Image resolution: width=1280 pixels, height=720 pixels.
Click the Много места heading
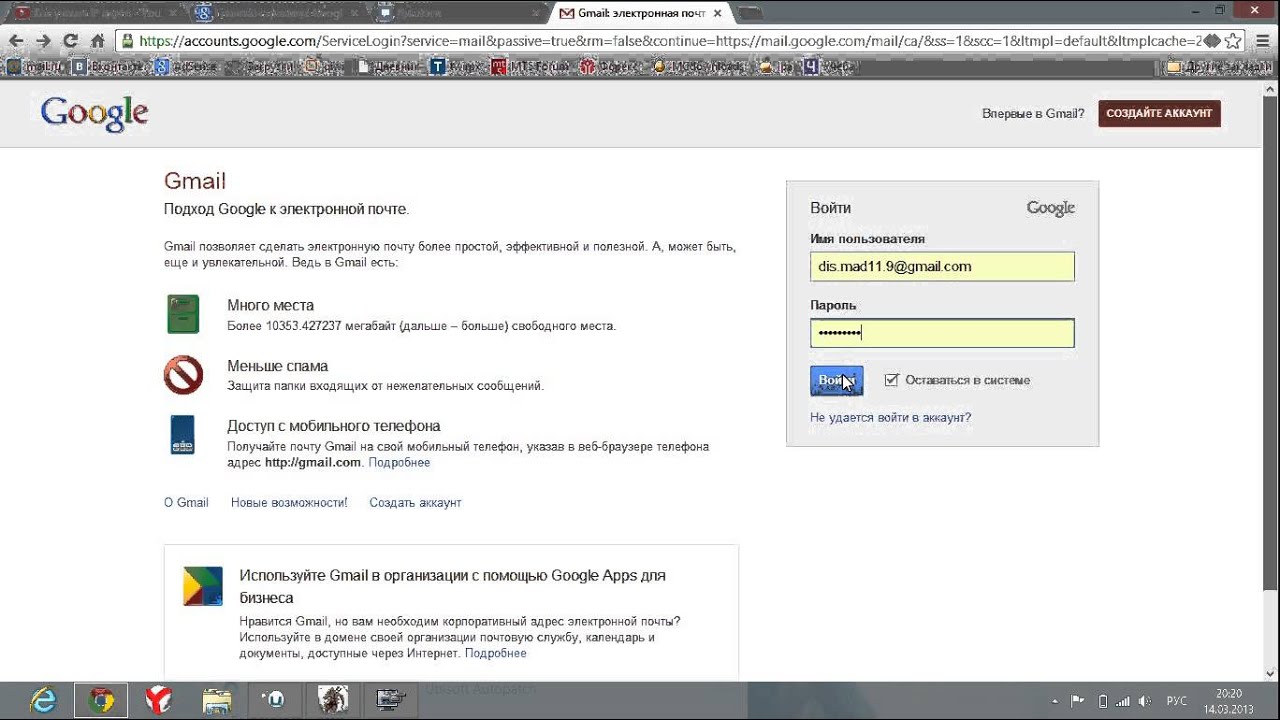point(270,305)
